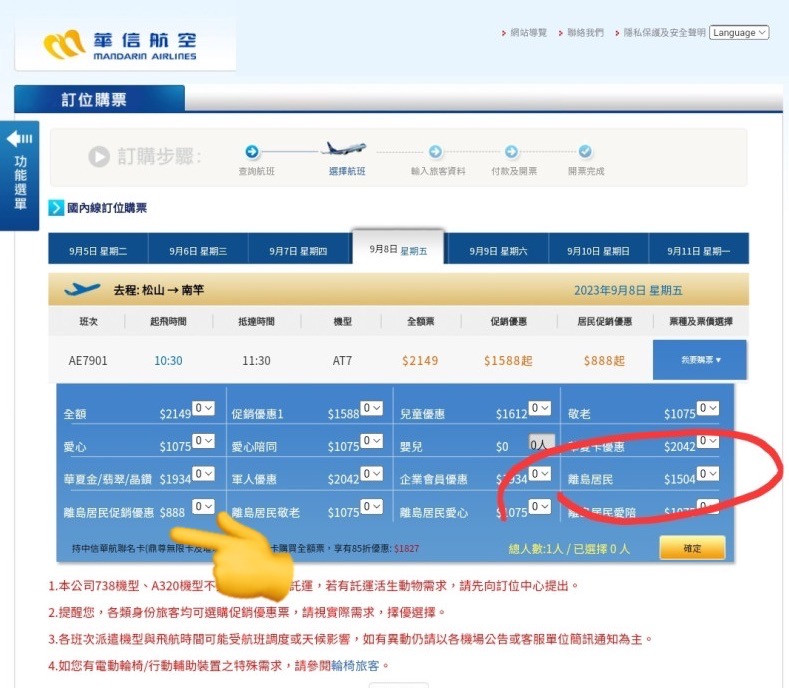The image size is (789, 688).
Task: Open the 功能選單 side menu arrow
Action: (20, 138)
